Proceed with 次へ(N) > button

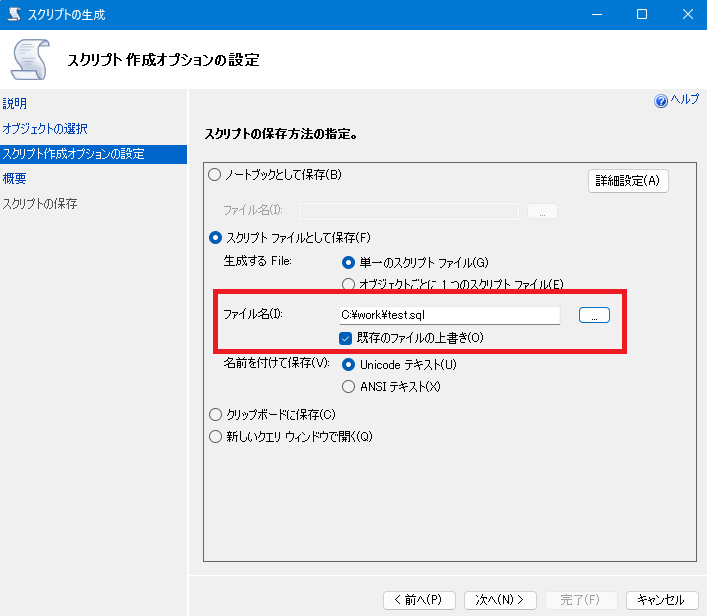click(x=500, y=600)
